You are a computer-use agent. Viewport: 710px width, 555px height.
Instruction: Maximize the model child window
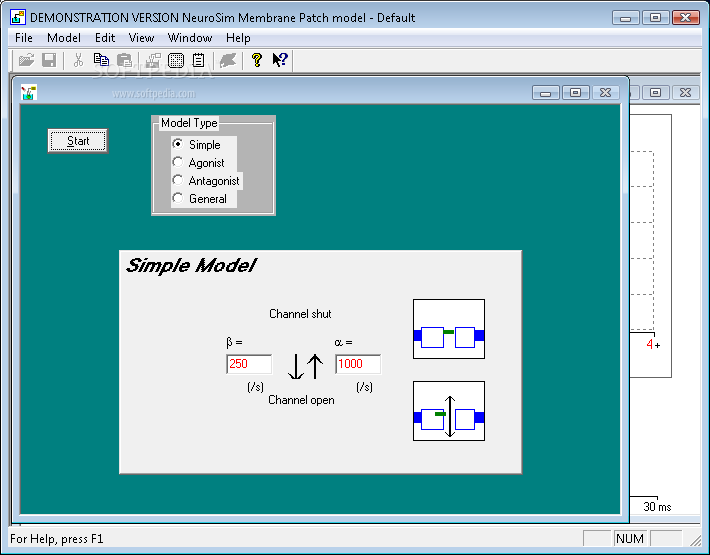pyautogui.click(x=576, y=93)
